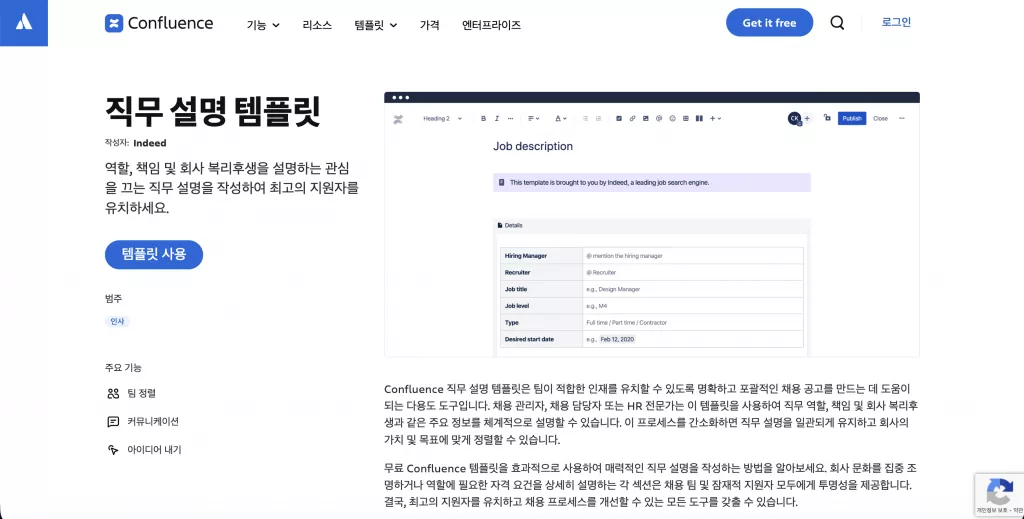1024x519 pixels.
Task: Click the Confluence logo in the header
Action: click(159, 24)
